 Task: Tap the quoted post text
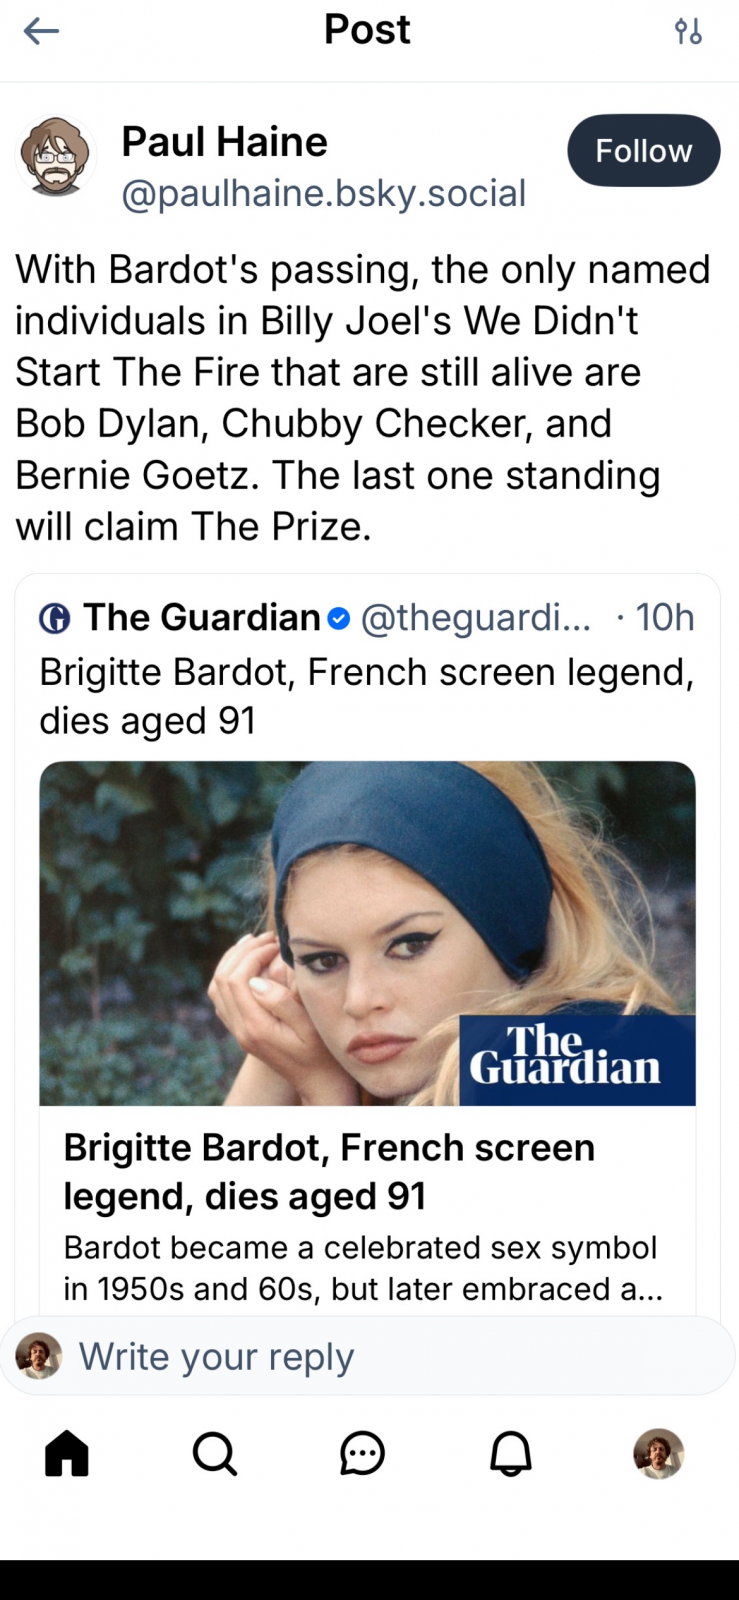(x=366, y=696)
